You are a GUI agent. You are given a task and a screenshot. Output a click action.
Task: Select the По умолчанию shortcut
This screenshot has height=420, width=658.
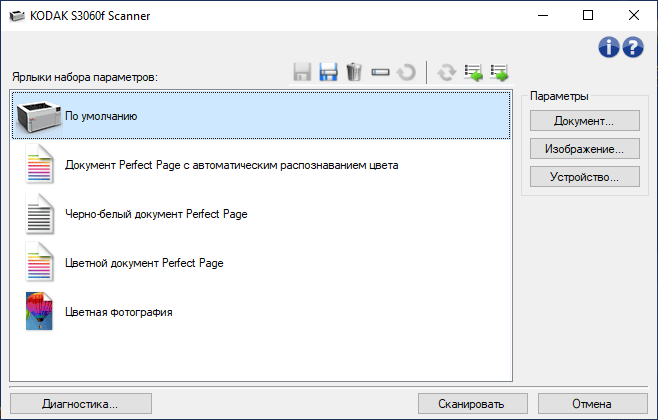point(261,115)
